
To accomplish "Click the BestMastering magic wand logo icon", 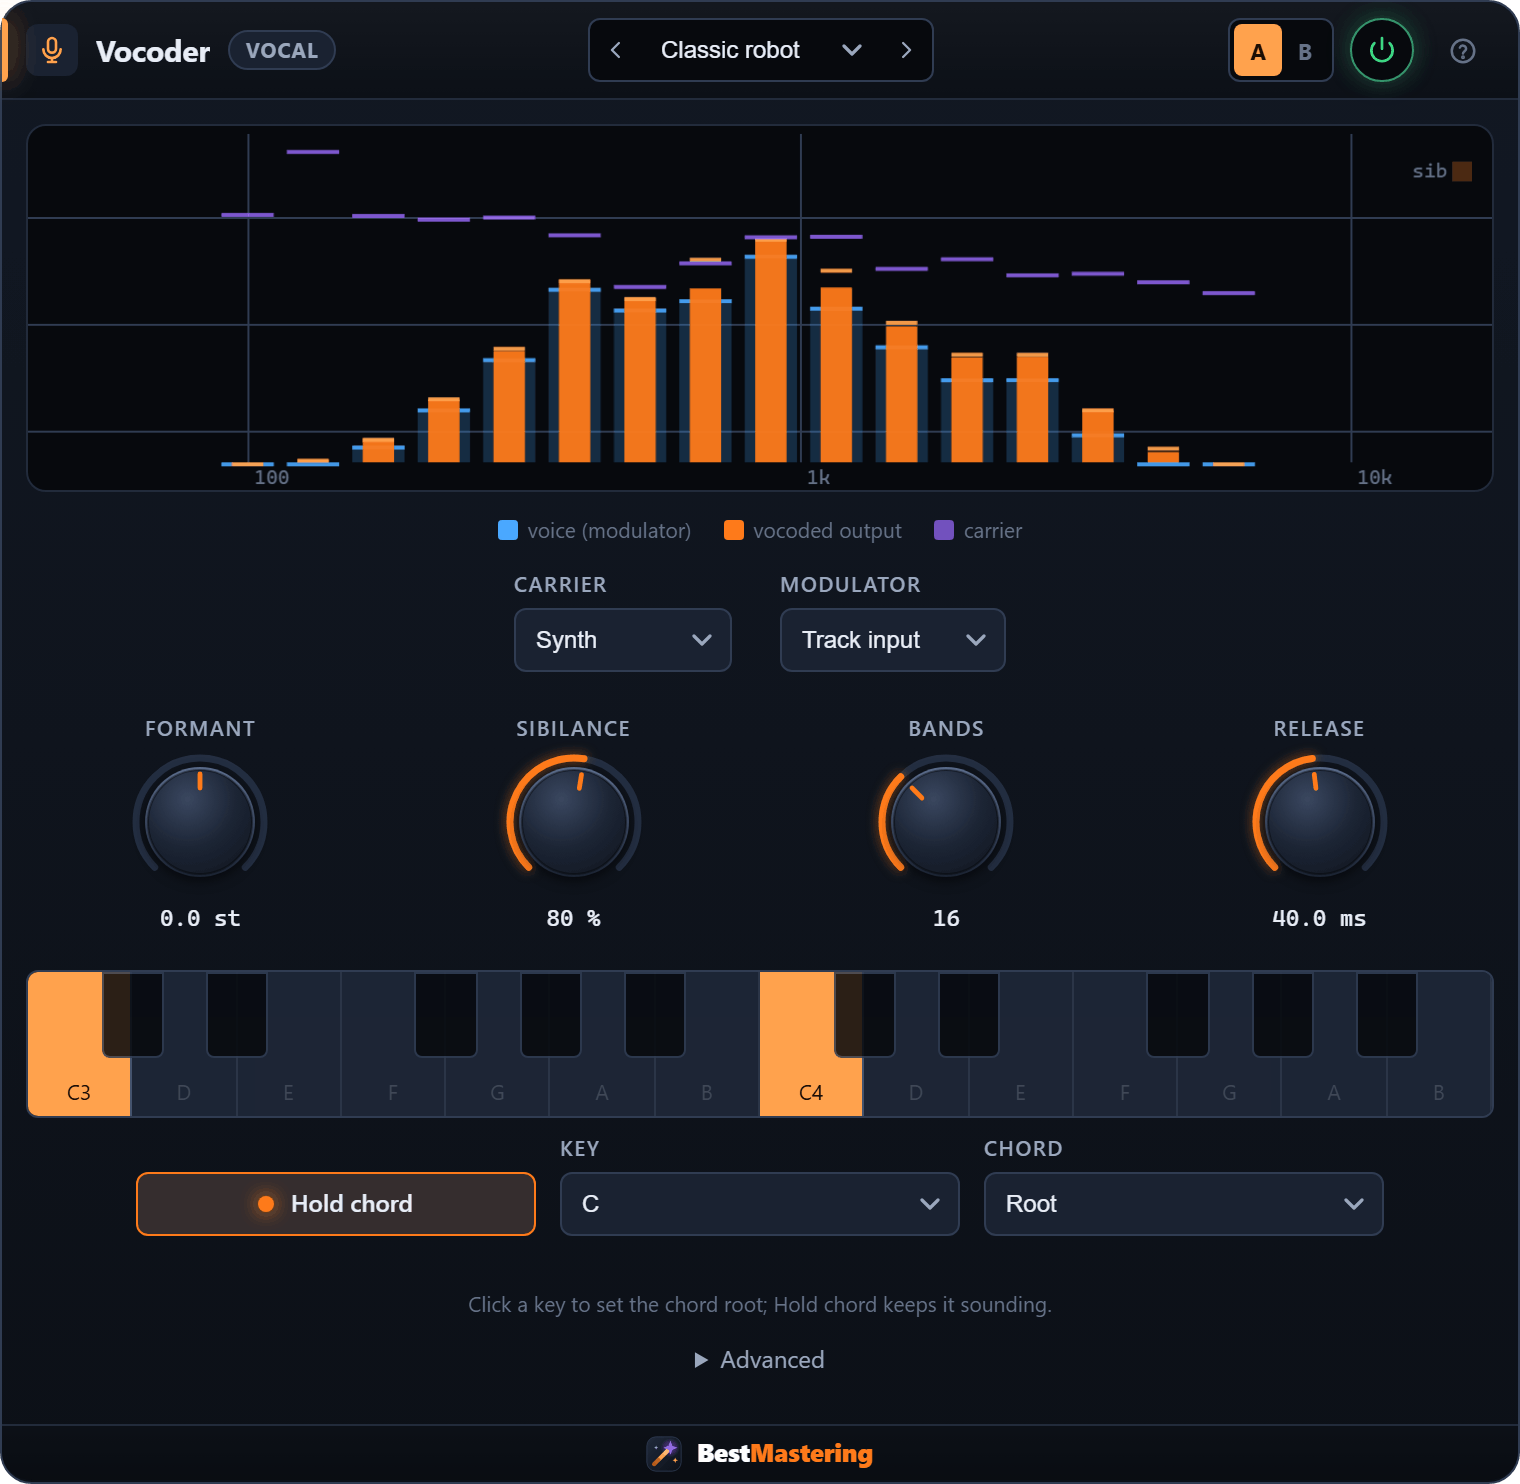I will 664,1453.
